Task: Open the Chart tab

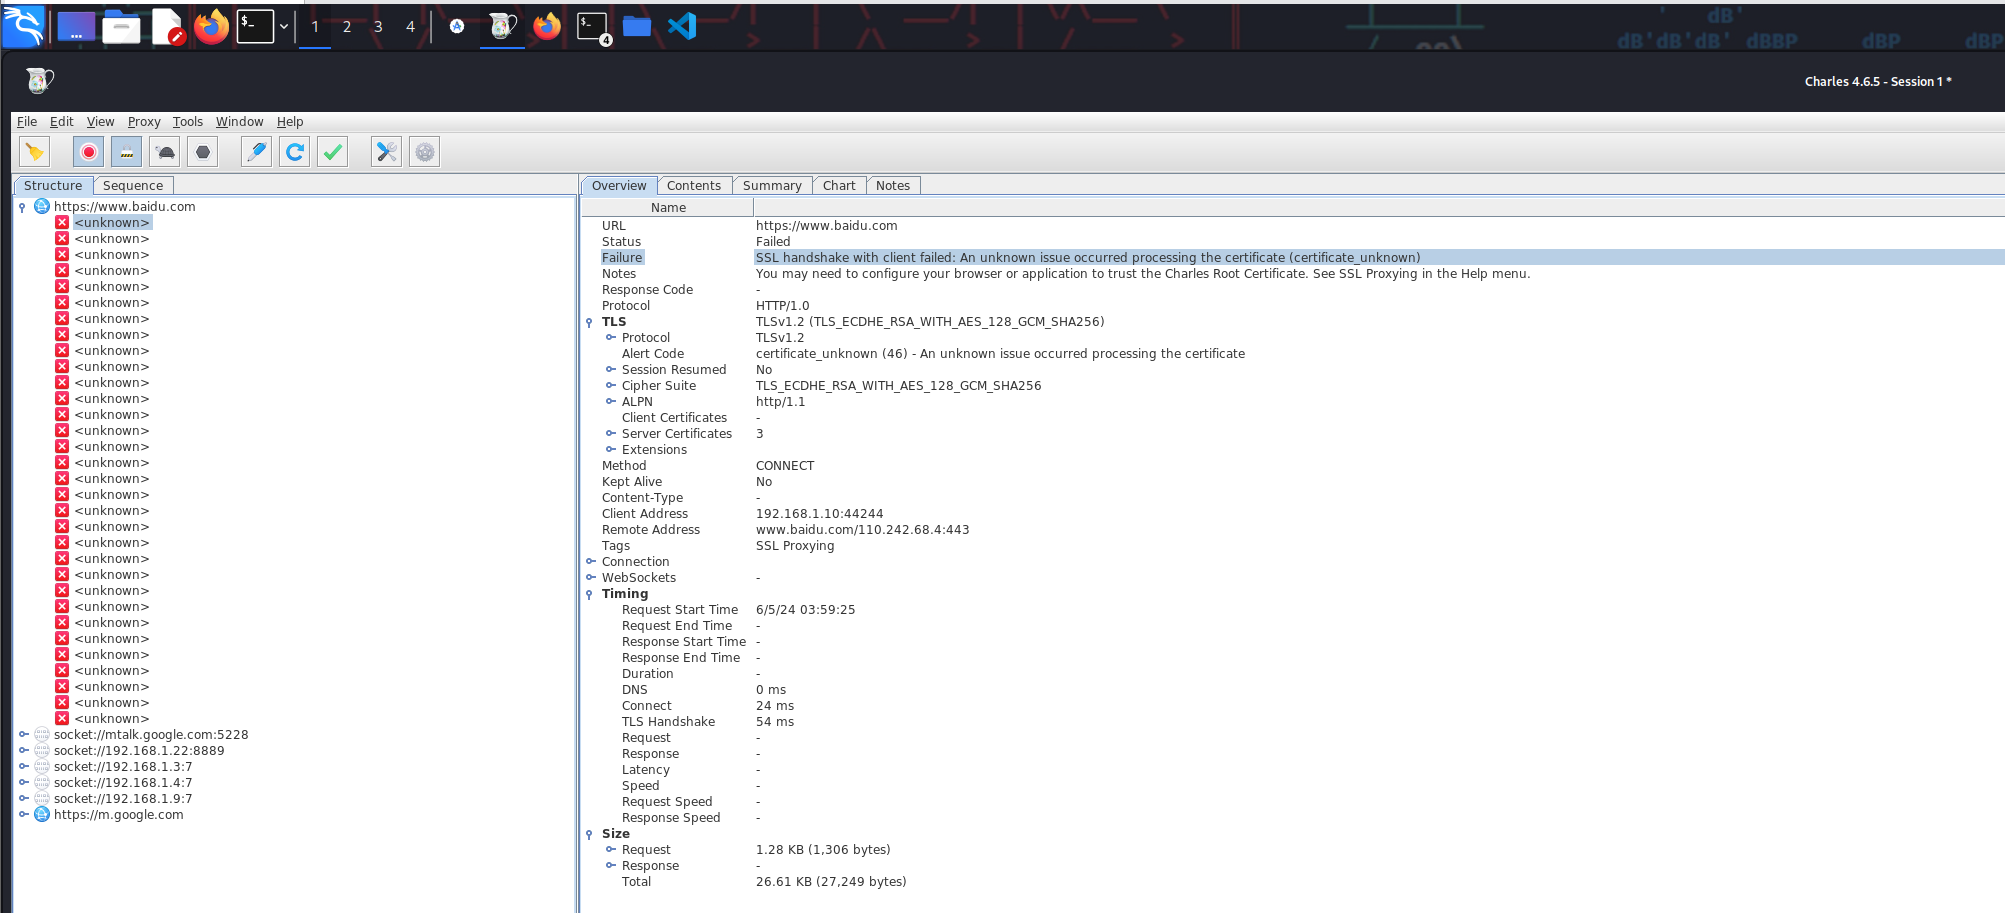Action: 839,186
